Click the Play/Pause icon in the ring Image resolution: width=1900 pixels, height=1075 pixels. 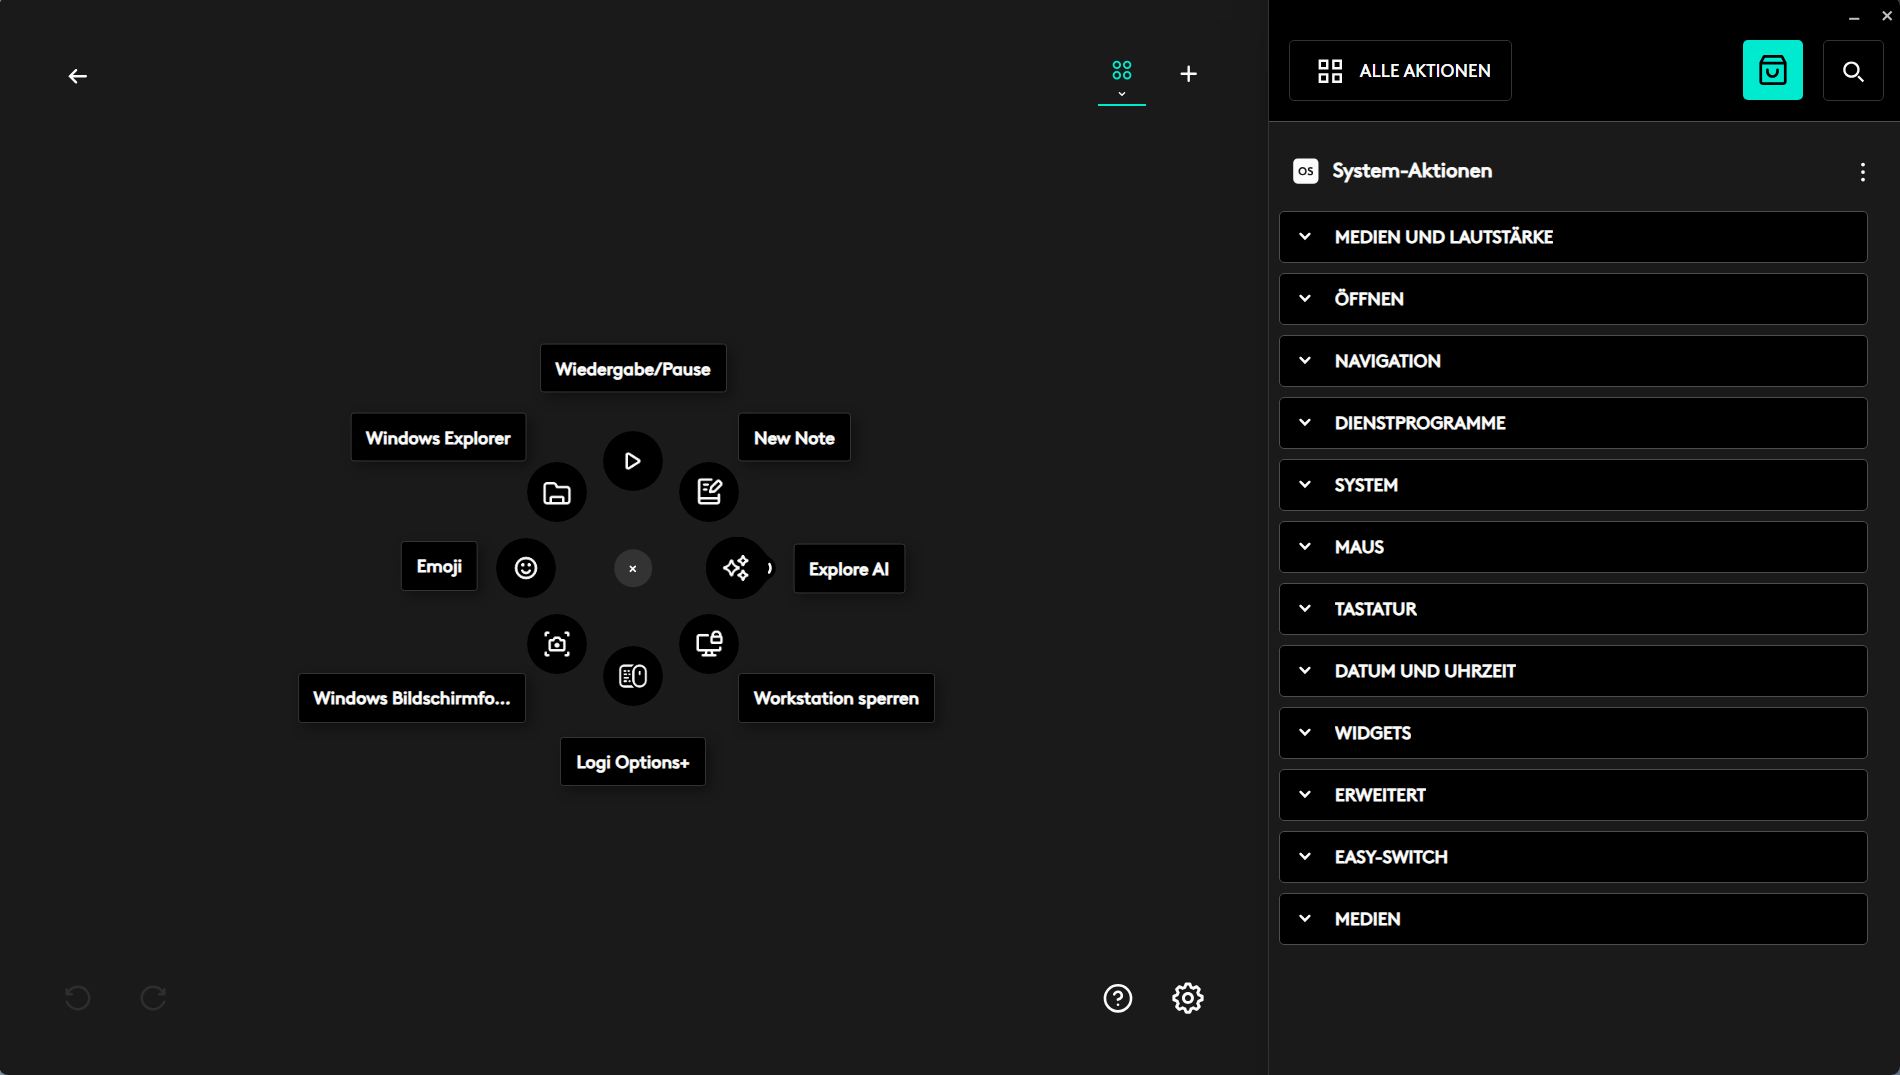tap(632, 461)
